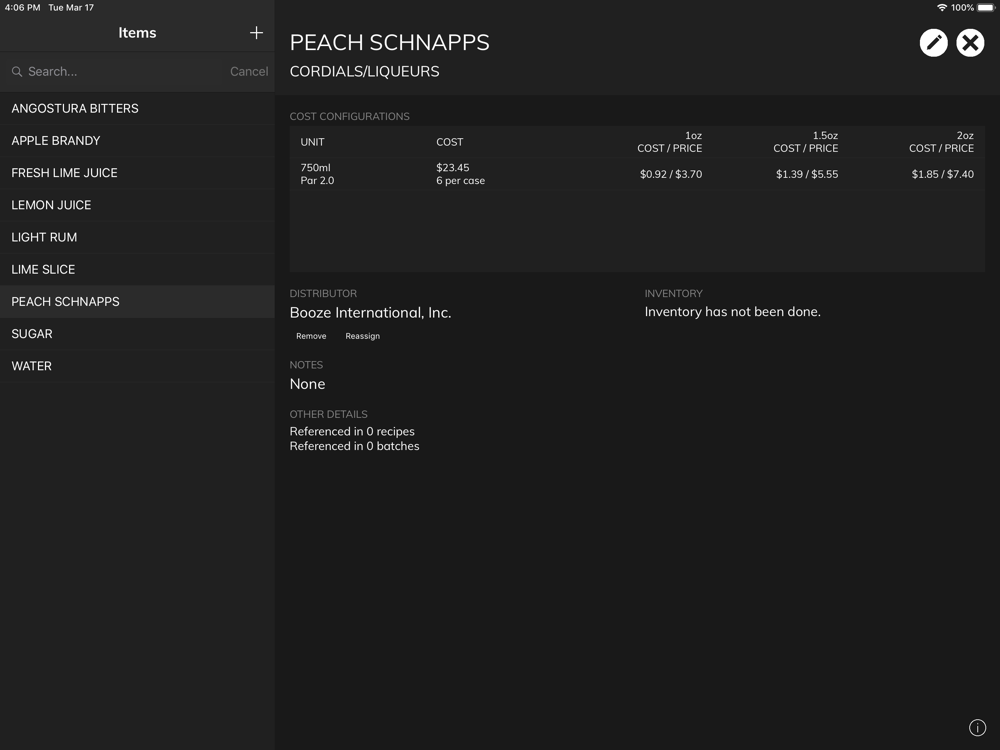Cancel the item search
1000x750 pixels.
click(249, 71)
